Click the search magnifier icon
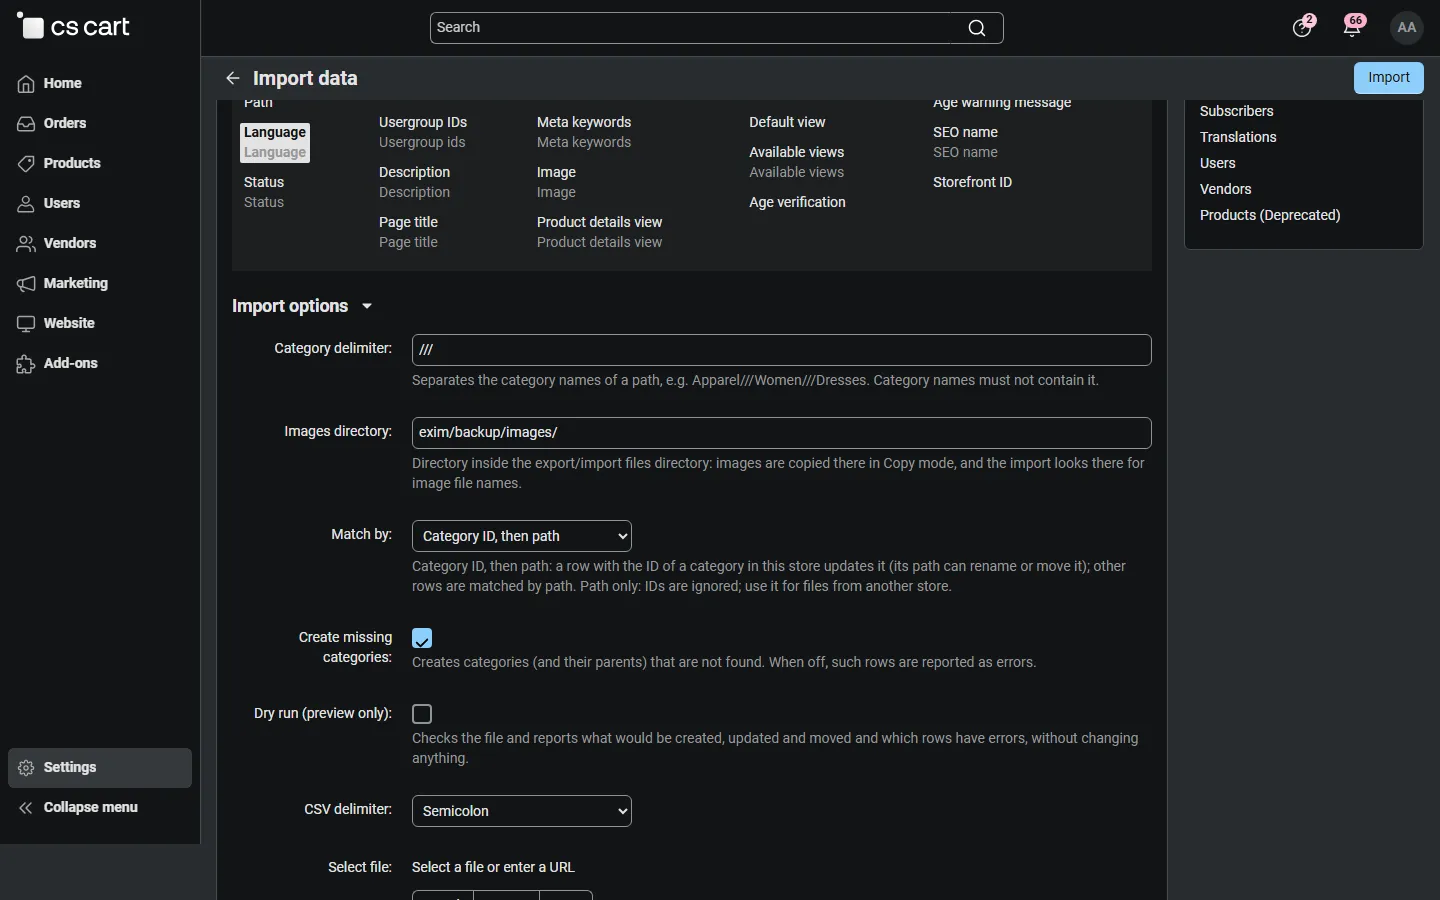This screenshot has height=900, width=1440. click(977, 28)
